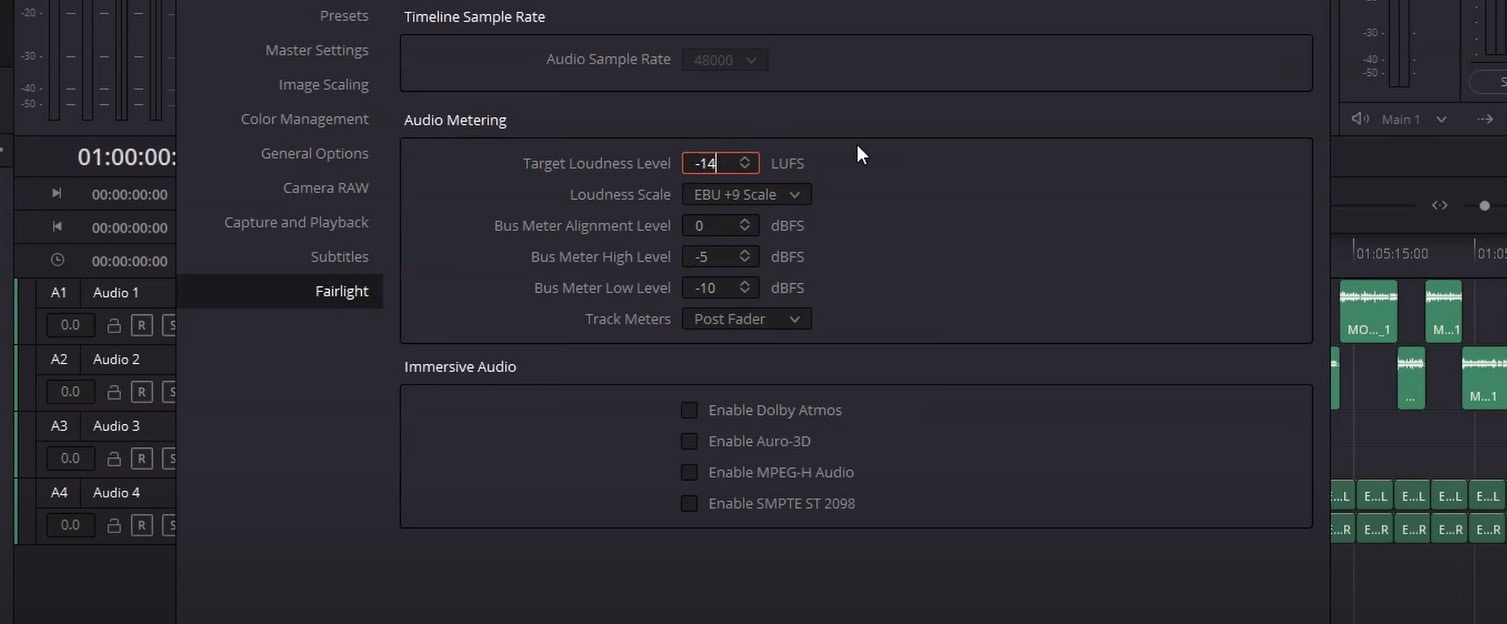Expand the Main 1 bus dropdown
Image resolution: width=1507 pixels, height=624 pixels.
pyautogui.click(x=1441, y=119)
